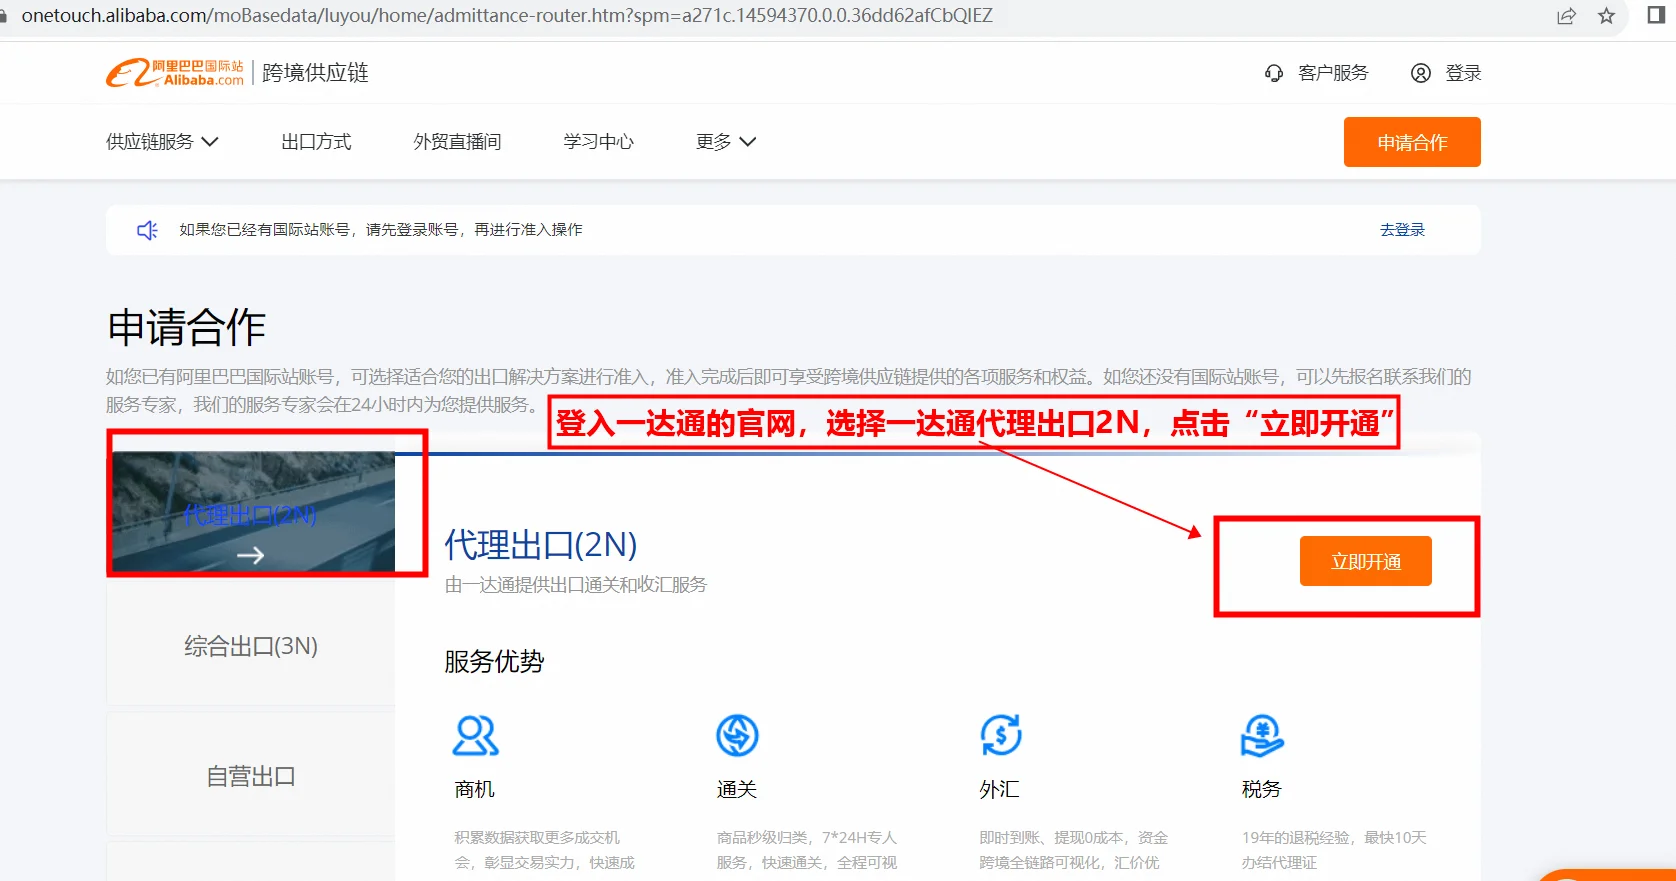The image size is (1676, 881).
Task: Click the 税务 label text
Action: point(1262,790)
